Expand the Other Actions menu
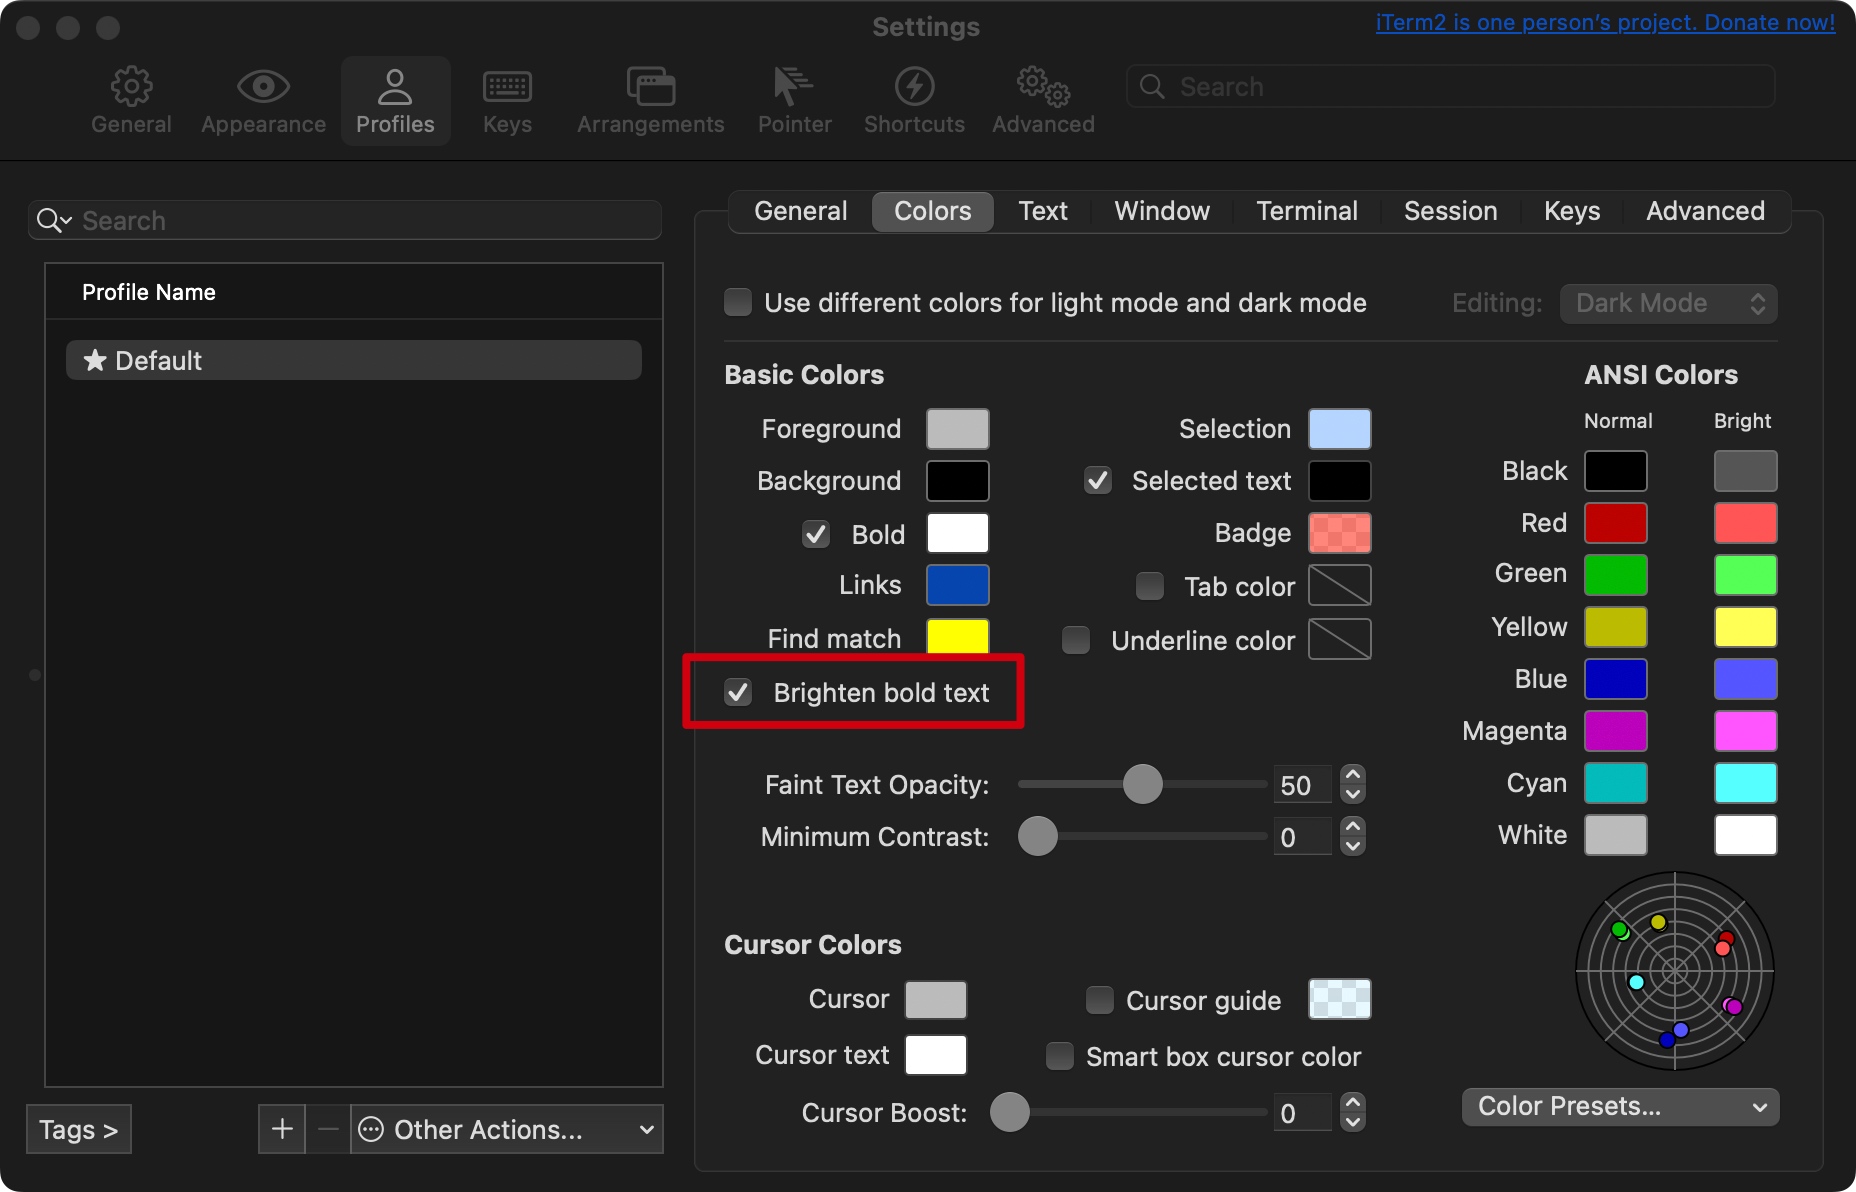The image size is (1856, 1192). pos(507,1129)
